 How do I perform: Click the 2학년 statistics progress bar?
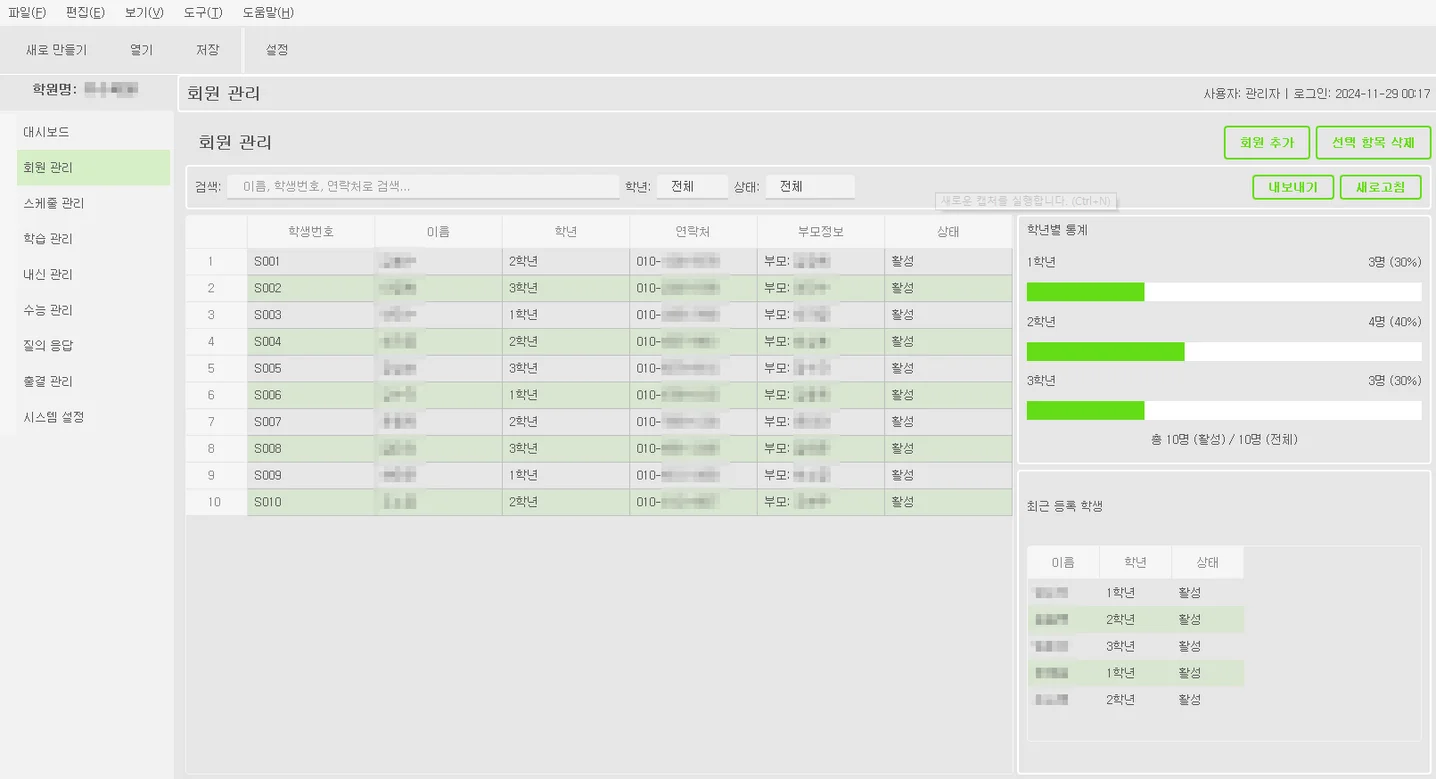tap(1223, 352)
